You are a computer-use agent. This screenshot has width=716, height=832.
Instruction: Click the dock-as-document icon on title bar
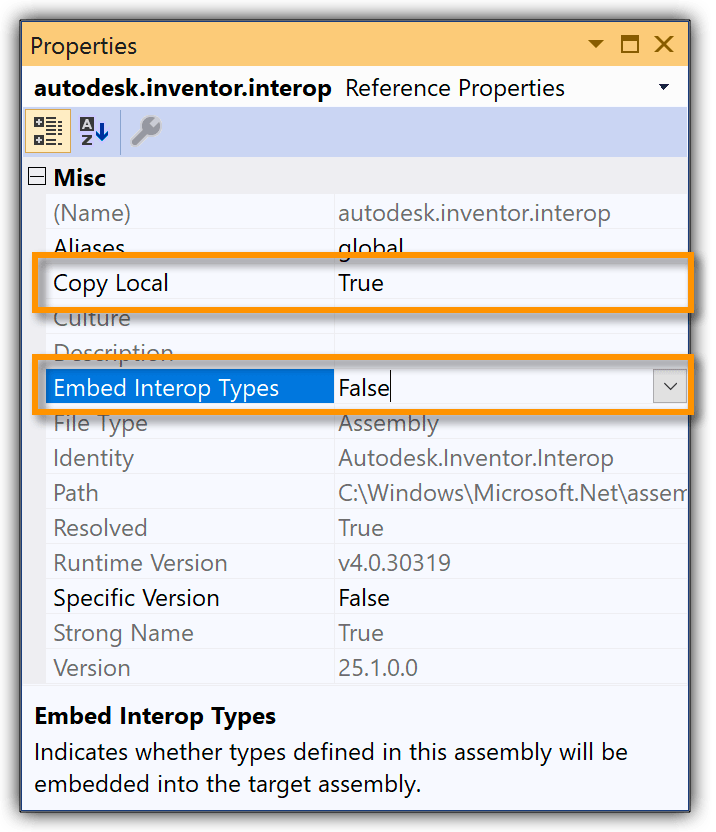[x=631, y=44]
